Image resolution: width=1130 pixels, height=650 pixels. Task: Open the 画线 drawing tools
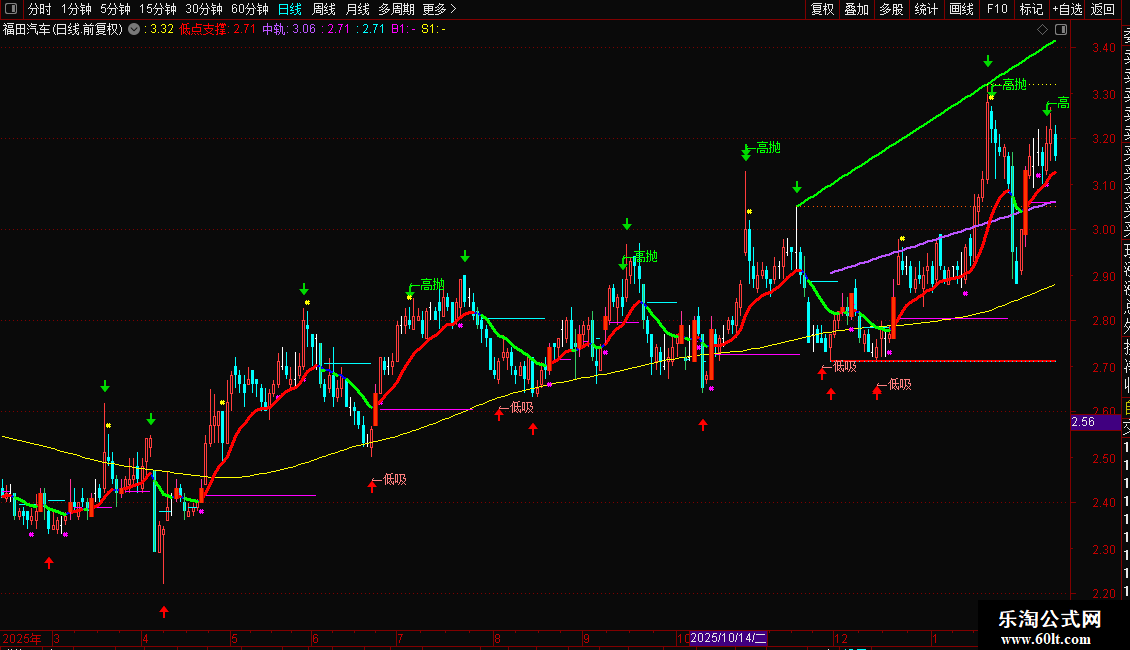click(961, 9)
